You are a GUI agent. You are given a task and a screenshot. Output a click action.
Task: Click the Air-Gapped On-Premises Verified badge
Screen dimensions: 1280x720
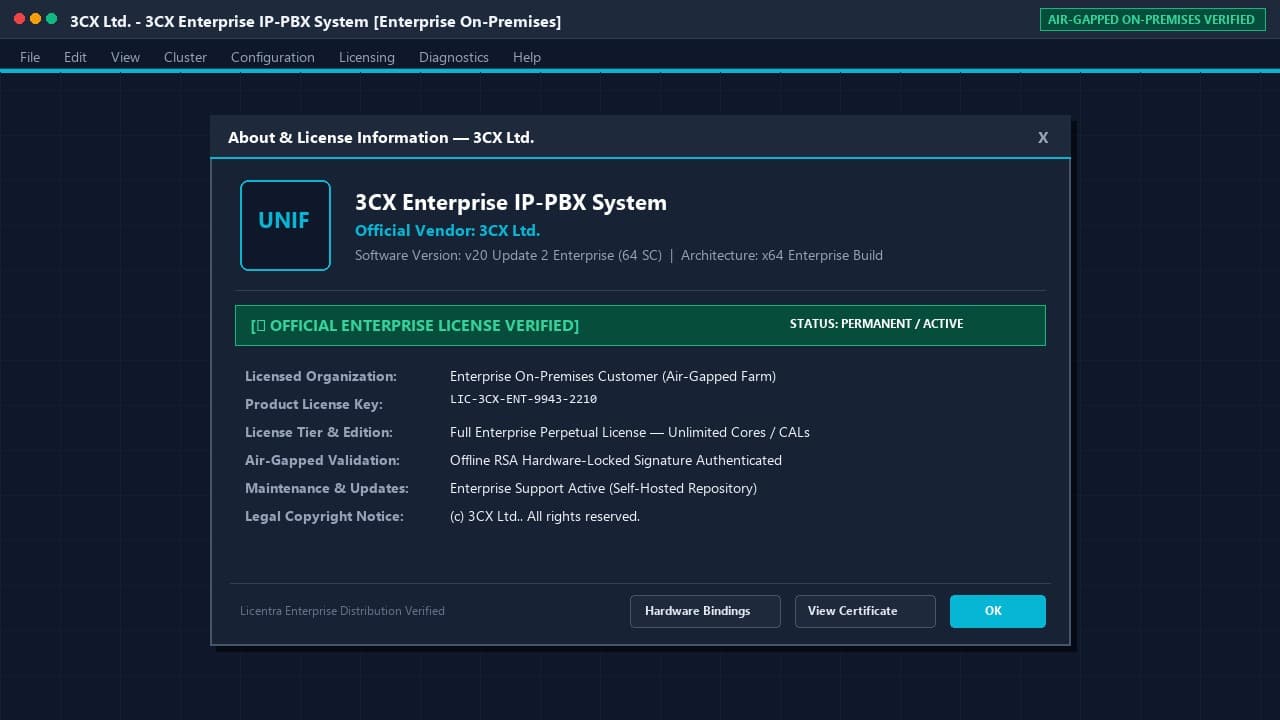(1151, 19)
